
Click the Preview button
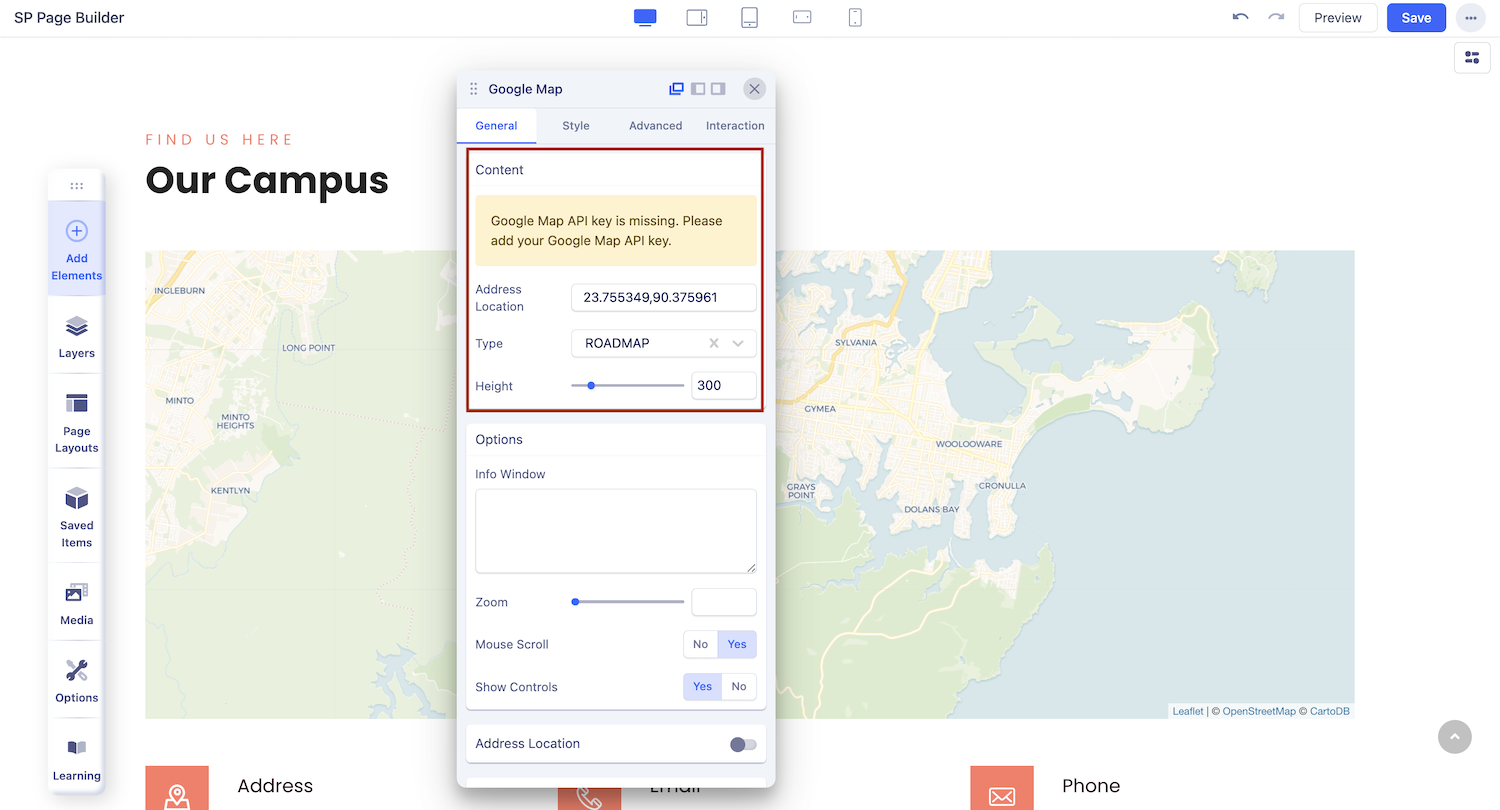1337,18
